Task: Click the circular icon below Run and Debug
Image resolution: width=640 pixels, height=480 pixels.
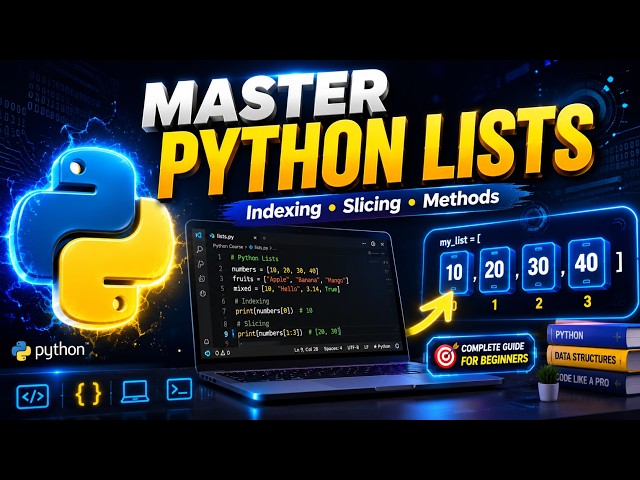Action: (203, 293)
